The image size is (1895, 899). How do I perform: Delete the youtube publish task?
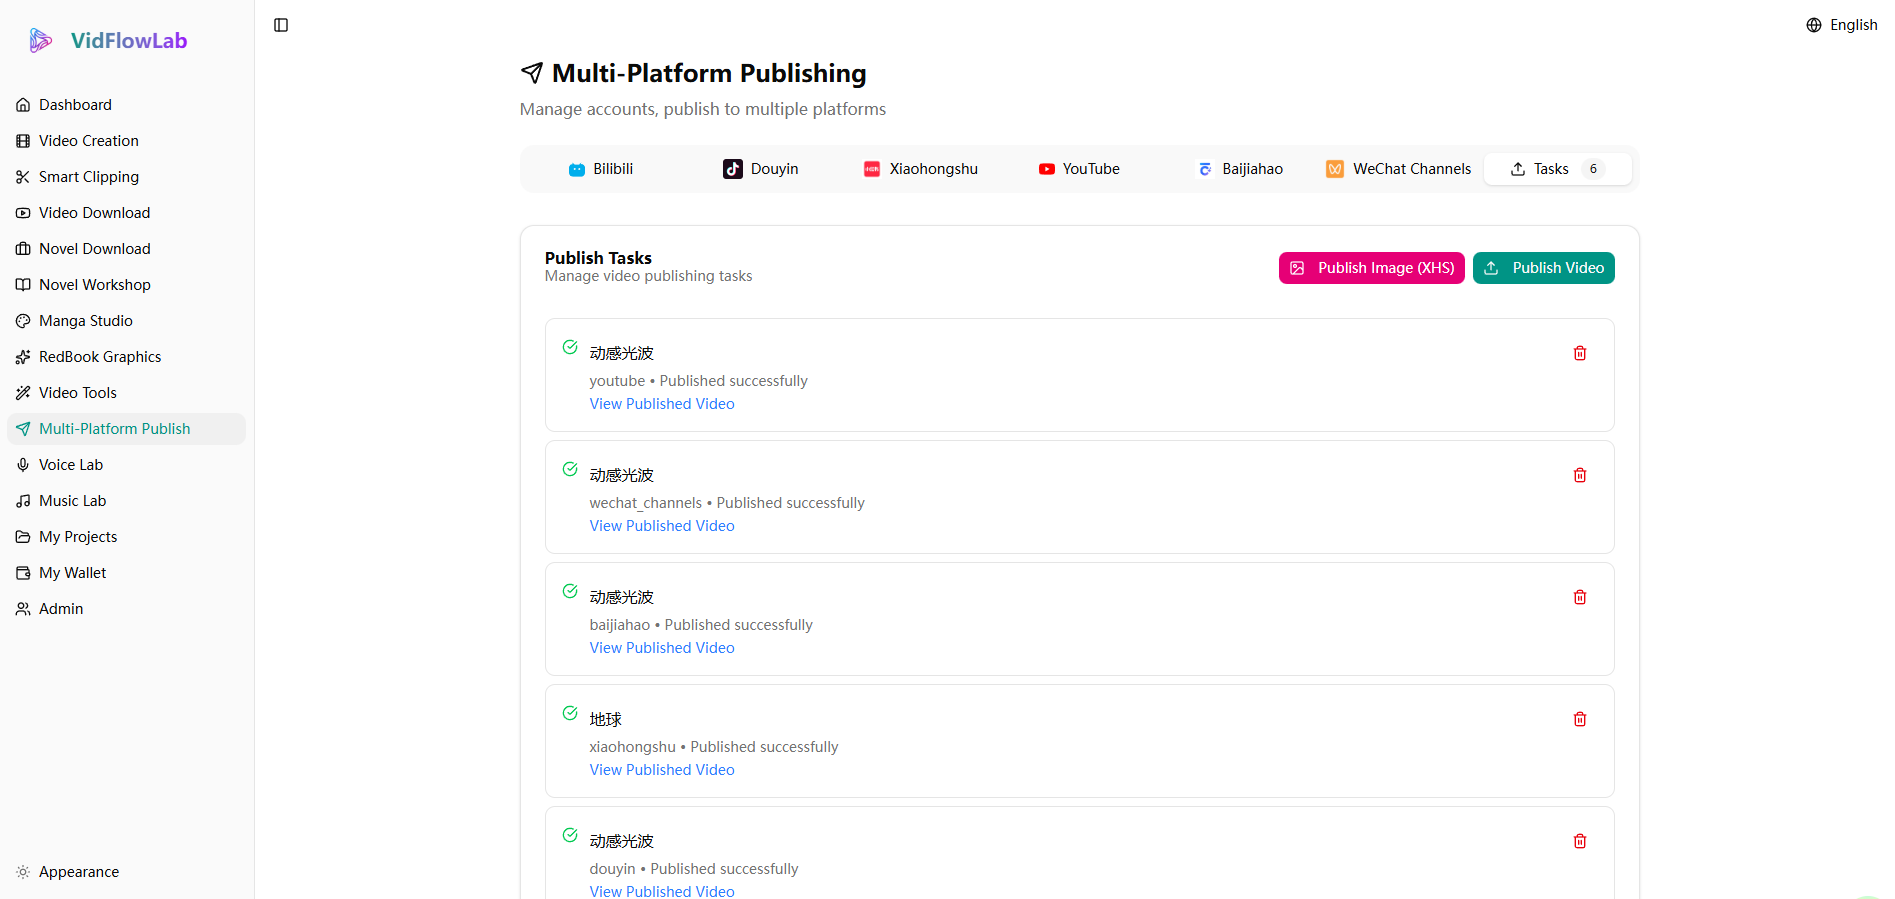1579,353
